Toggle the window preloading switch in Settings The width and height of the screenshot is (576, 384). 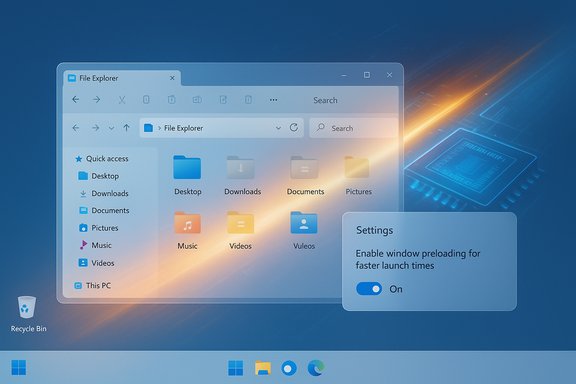coord(369,289)
